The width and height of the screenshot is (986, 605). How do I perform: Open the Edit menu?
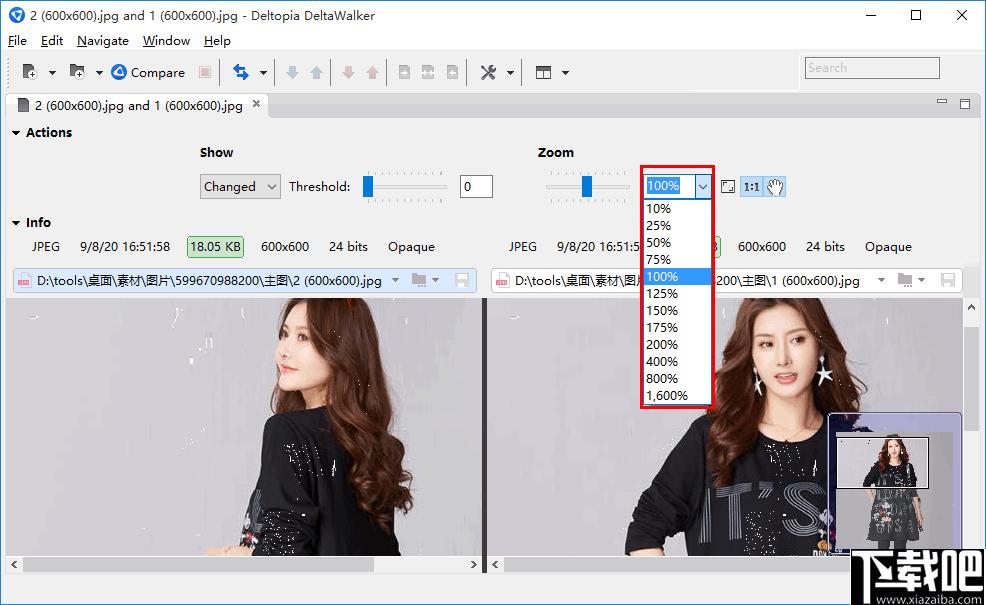52,41
